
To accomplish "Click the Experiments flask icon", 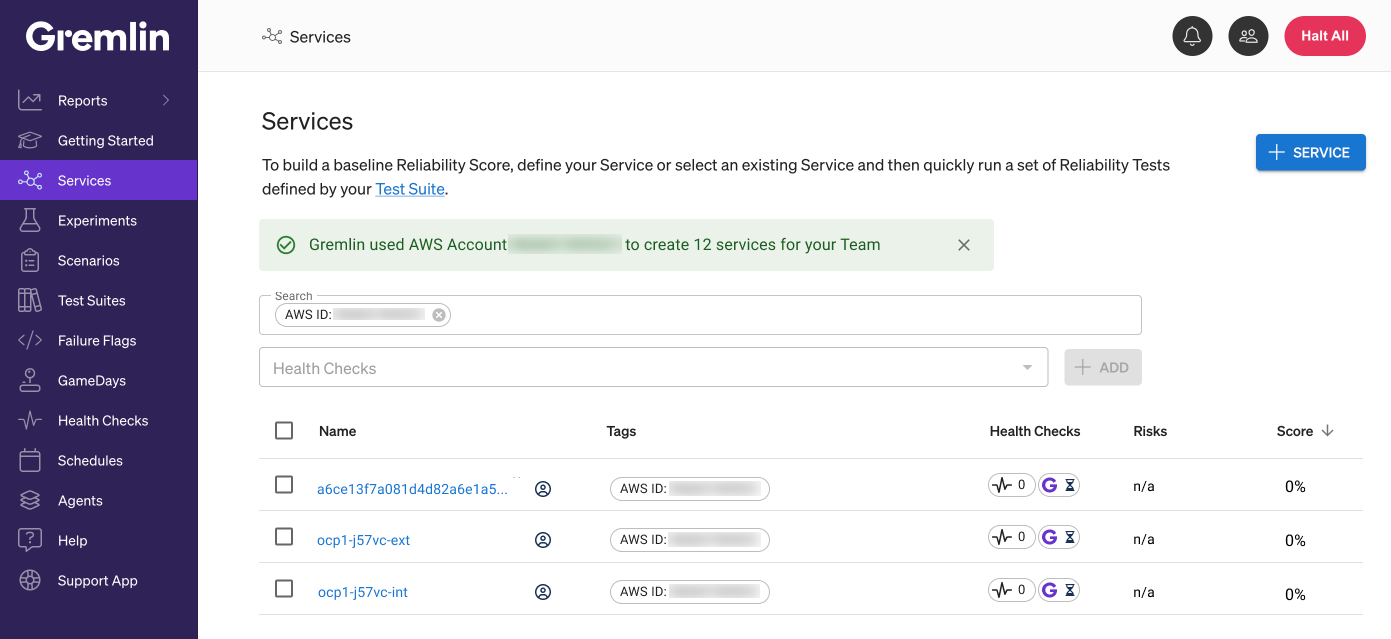I will [x=30, y=220].
